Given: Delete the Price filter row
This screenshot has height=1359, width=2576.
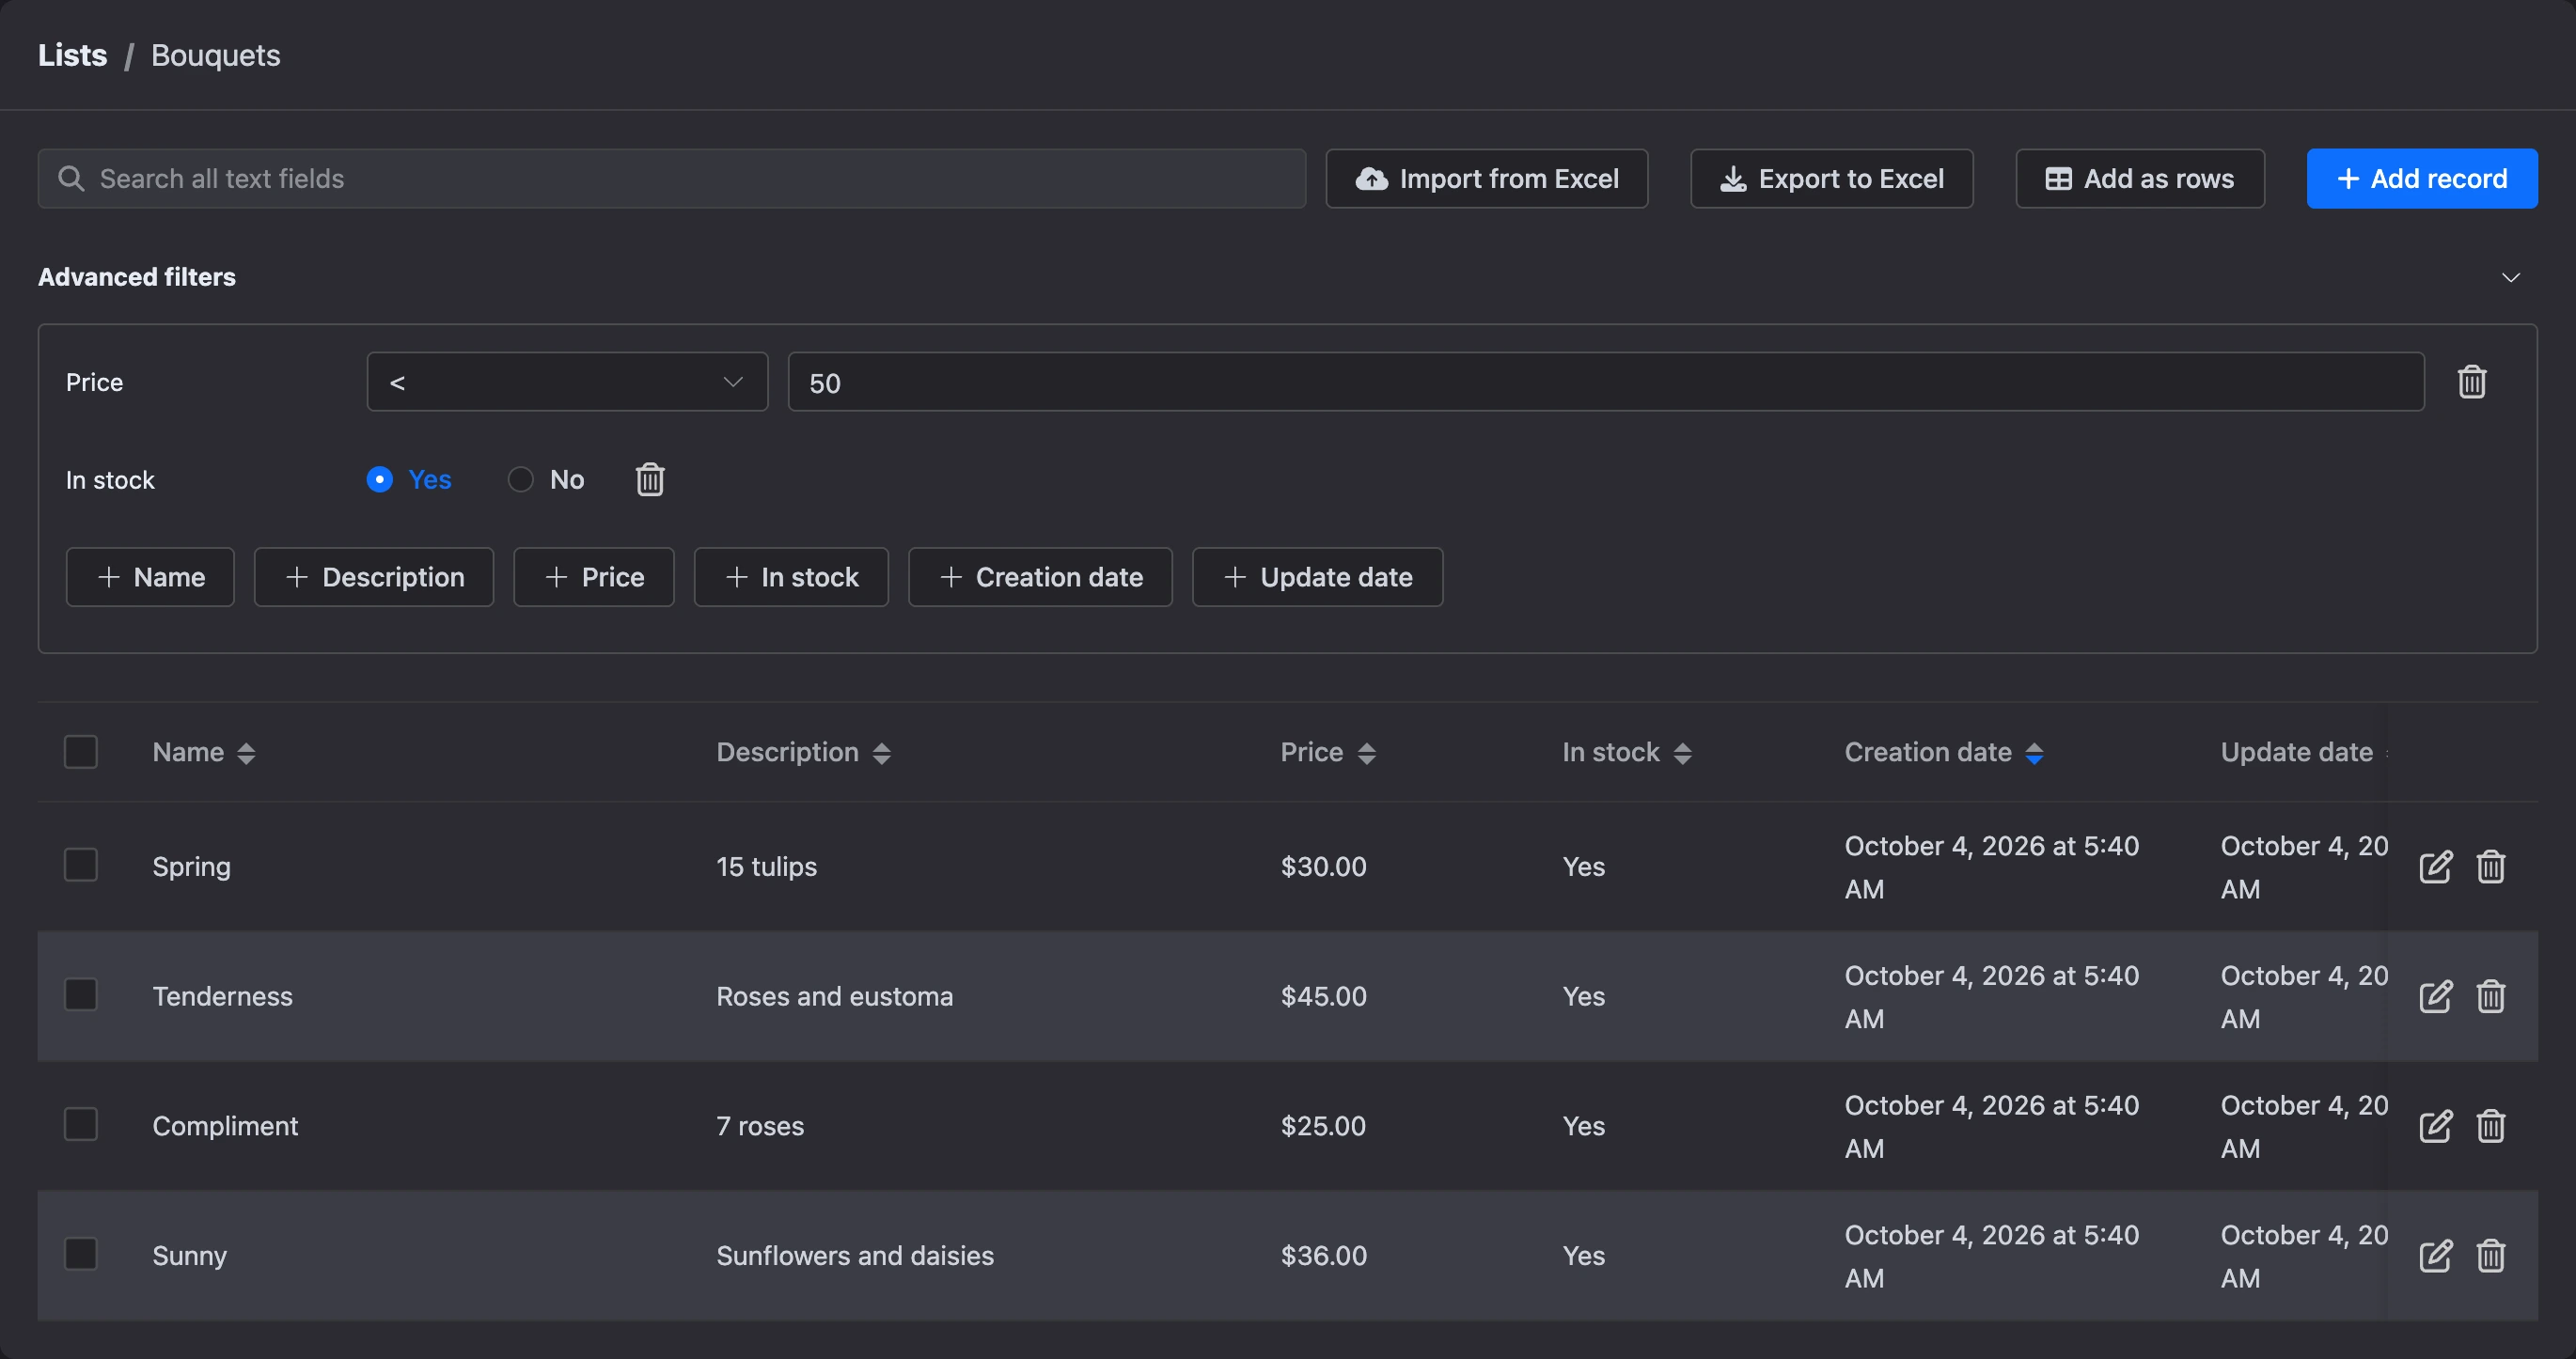Looking at the screenshot, I should [2471, 381].
